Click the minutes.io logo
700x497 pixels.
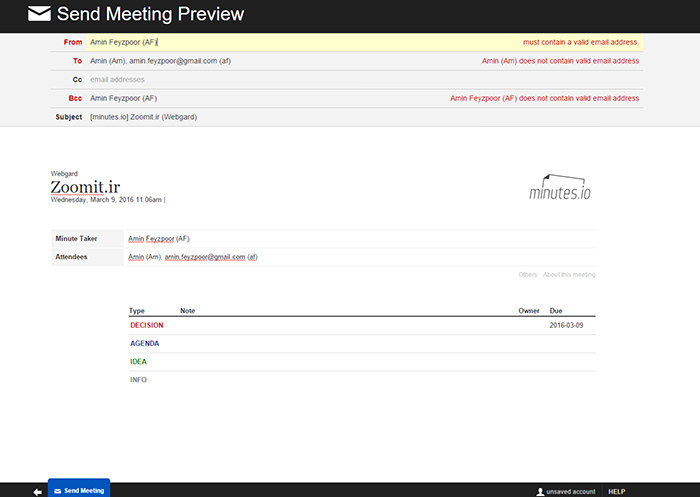(x=560, y=187)
